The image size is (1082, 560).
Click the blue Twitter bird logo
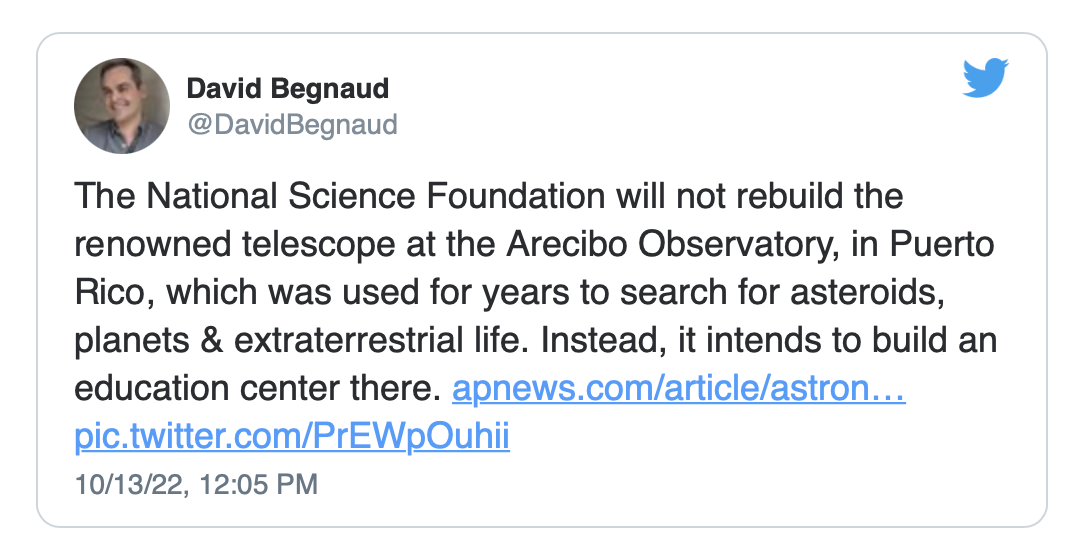[x=986, y=79]
